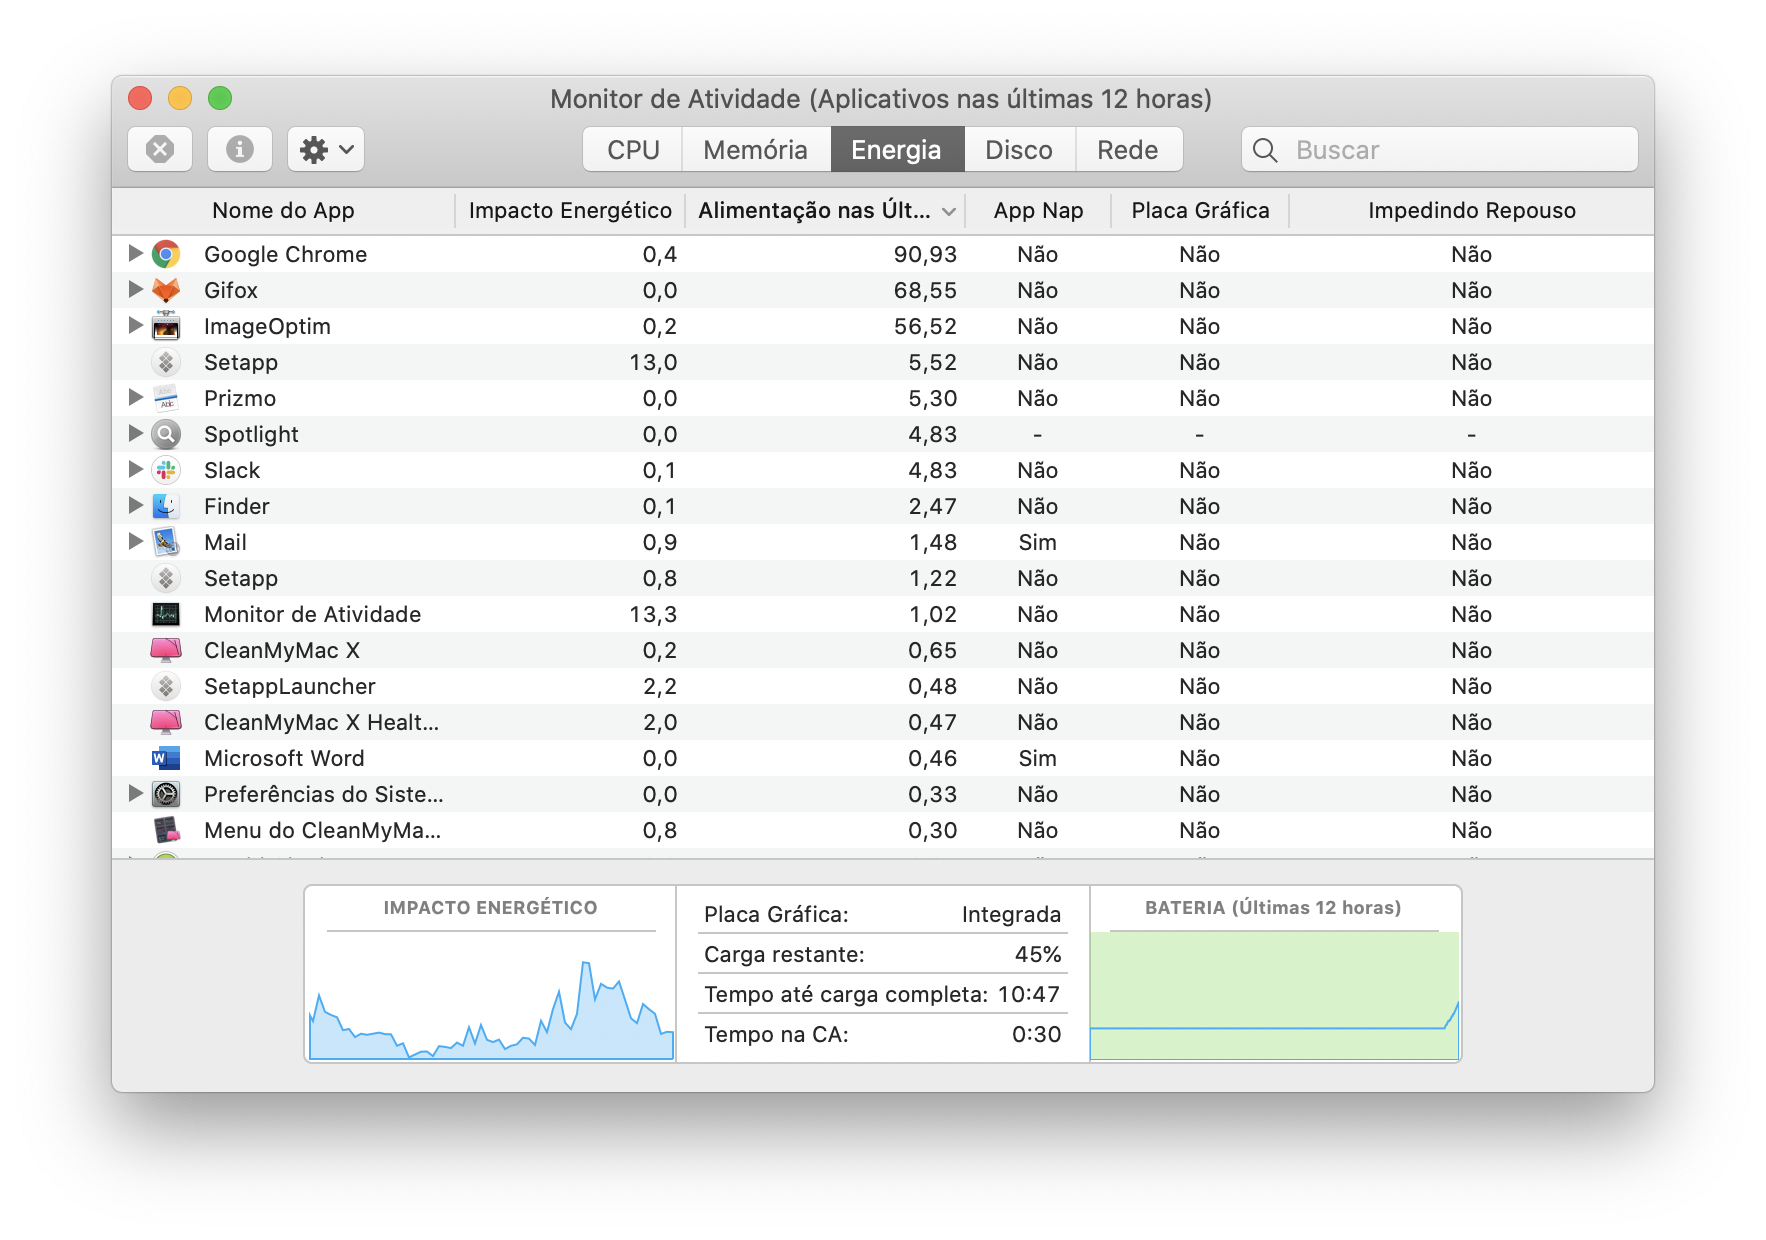Image resolution: width=1766 pixels, height=1240 pixels.
Task: Click the Prizmo app icon
Action: tap(166, 398)
